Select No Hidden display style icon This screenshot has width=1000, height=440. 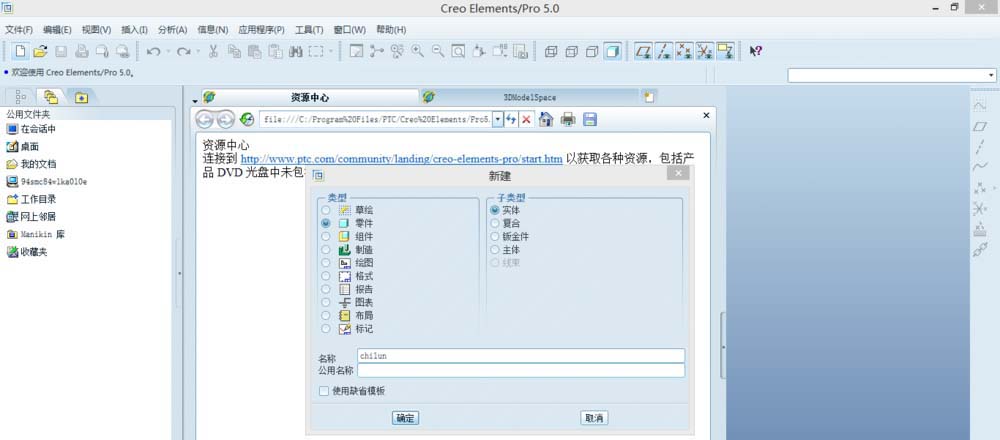pyautogui.click(x=592, y=52)
